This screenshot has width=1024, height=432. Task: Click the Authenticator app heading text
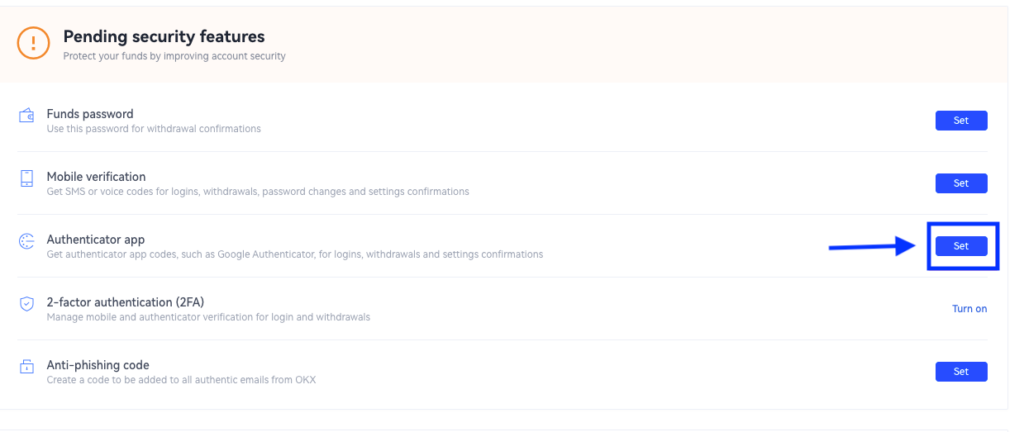pyautogui.click(x=95, y=239)
